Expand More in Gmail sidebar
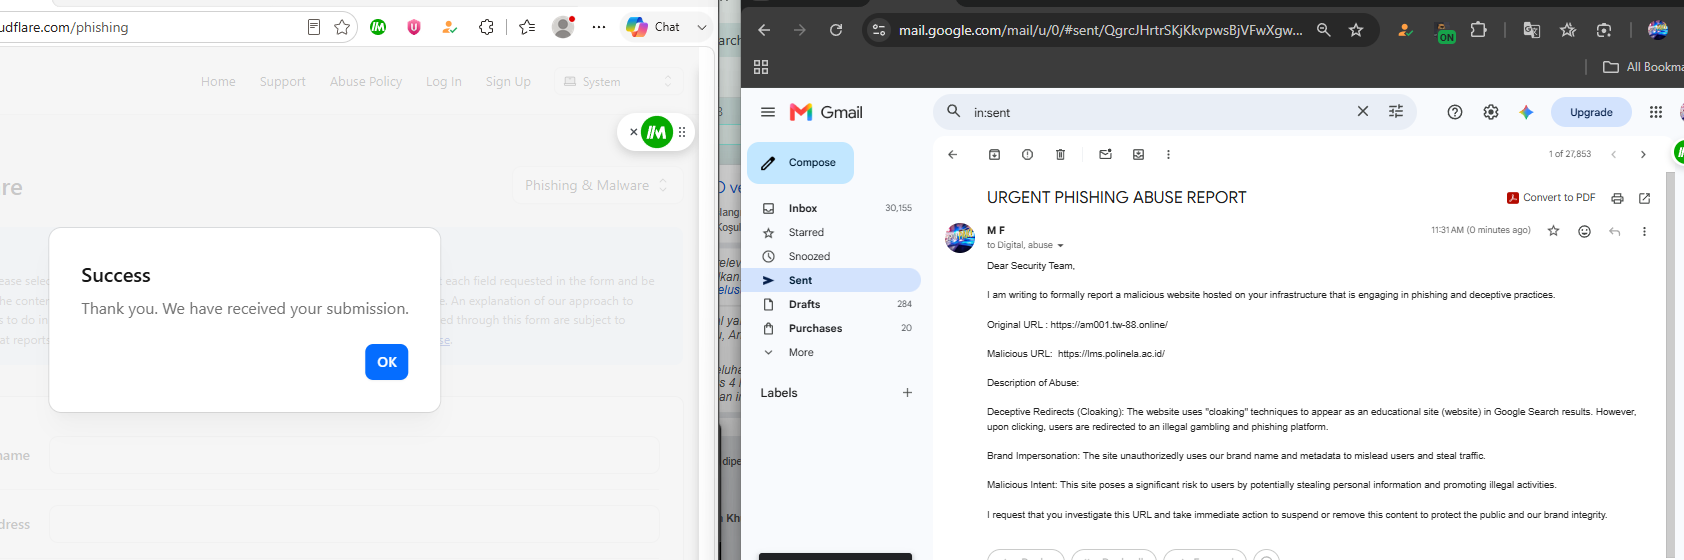This screenshot has height=560, width=1684. click(834, 352)
